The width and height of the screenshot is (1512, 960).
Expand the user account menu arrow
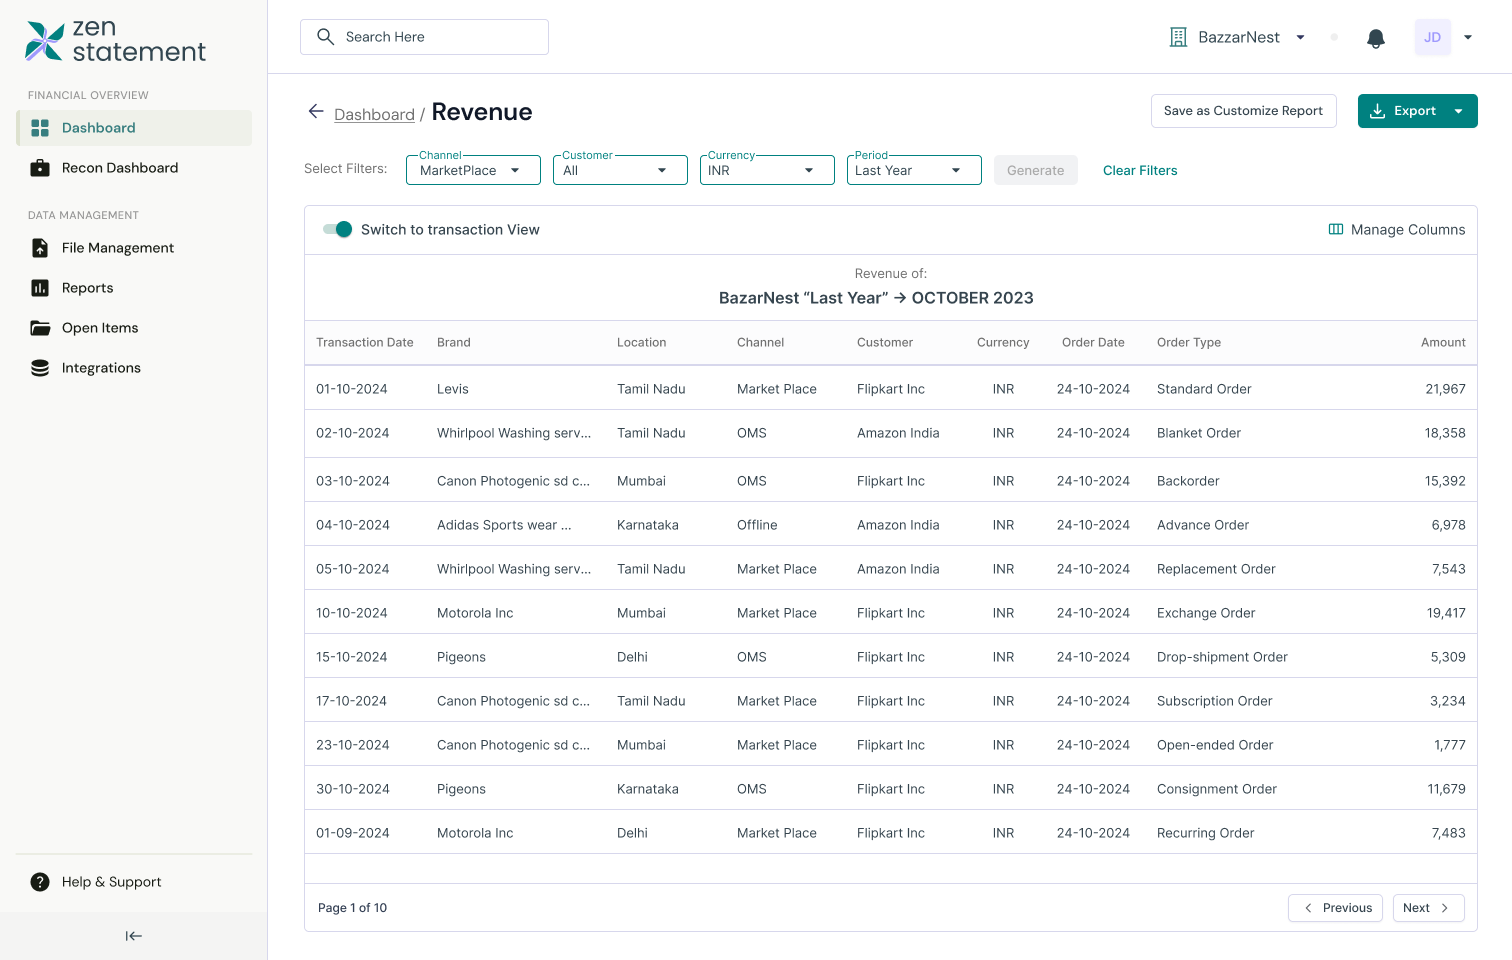1468,37
